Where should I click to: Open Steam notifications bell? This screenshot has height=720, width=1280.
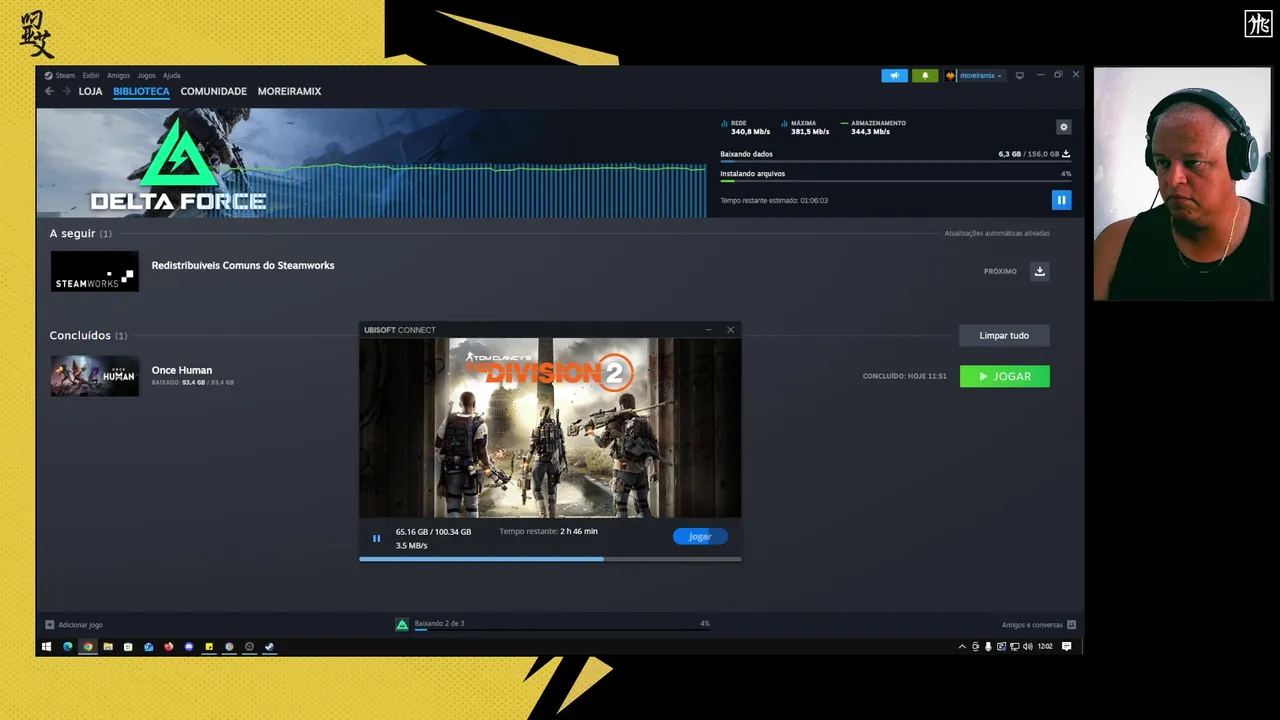coord(925,75)
